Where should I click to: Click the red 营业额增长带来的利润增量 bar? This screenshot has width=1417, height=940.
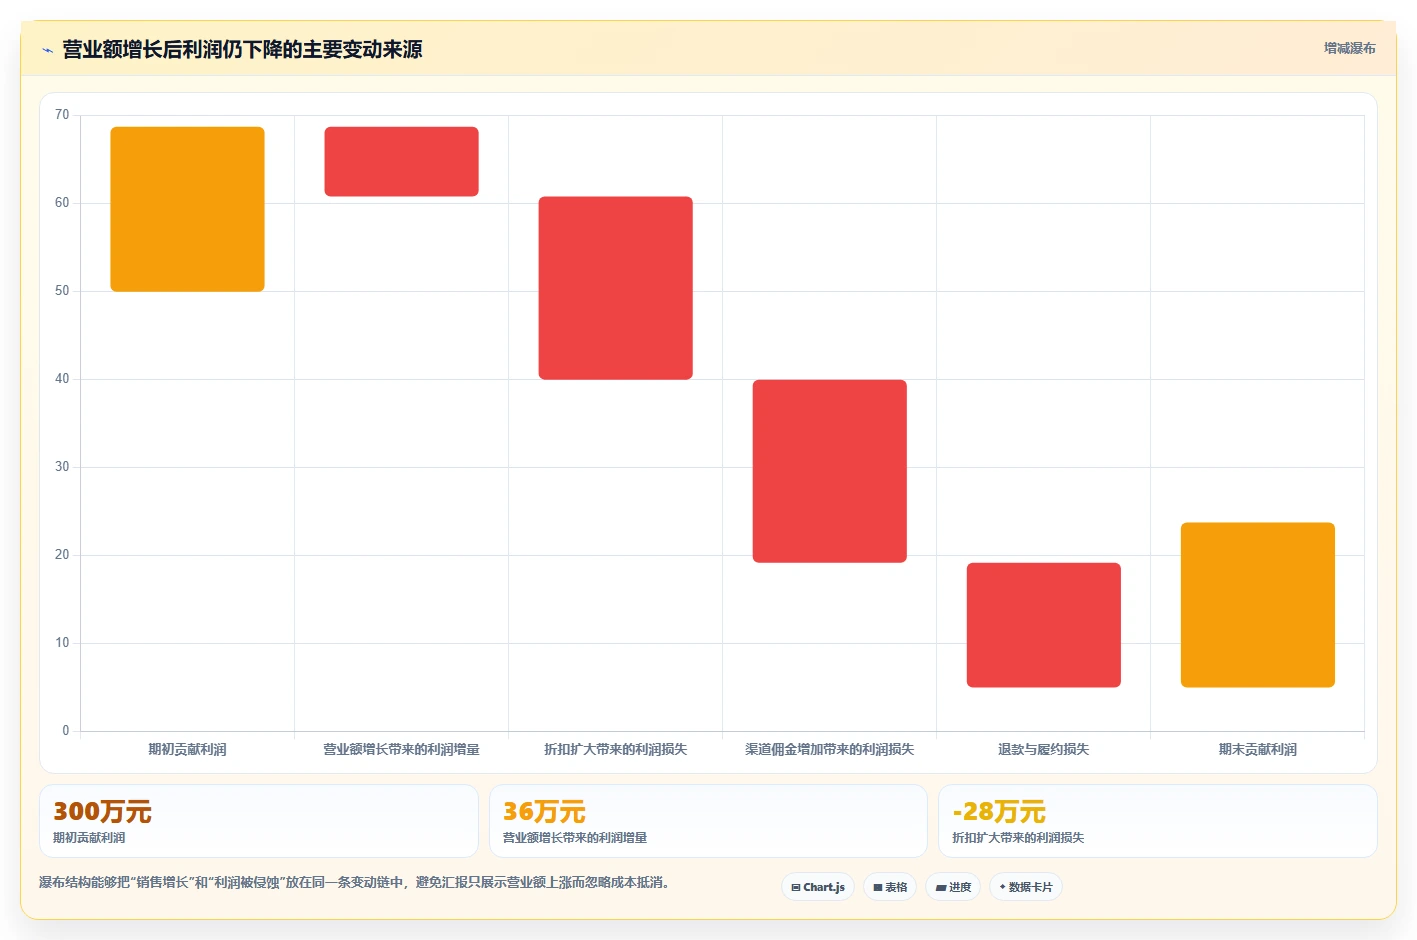(x=401, y=161)
